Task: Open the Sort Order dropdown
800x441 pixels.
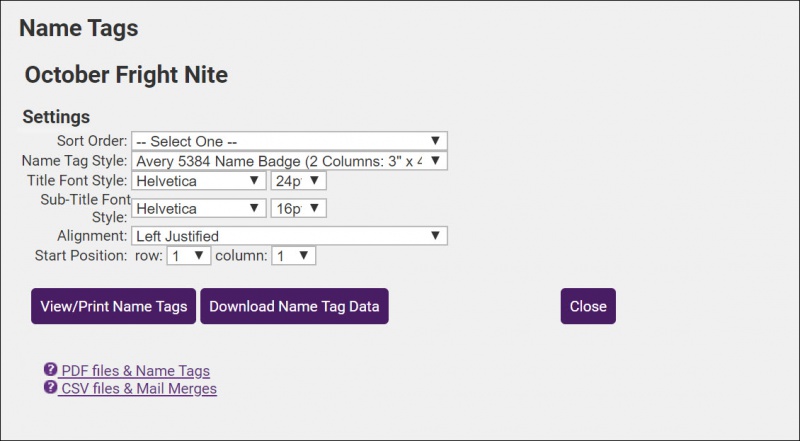Action: [x=288, y=141]
